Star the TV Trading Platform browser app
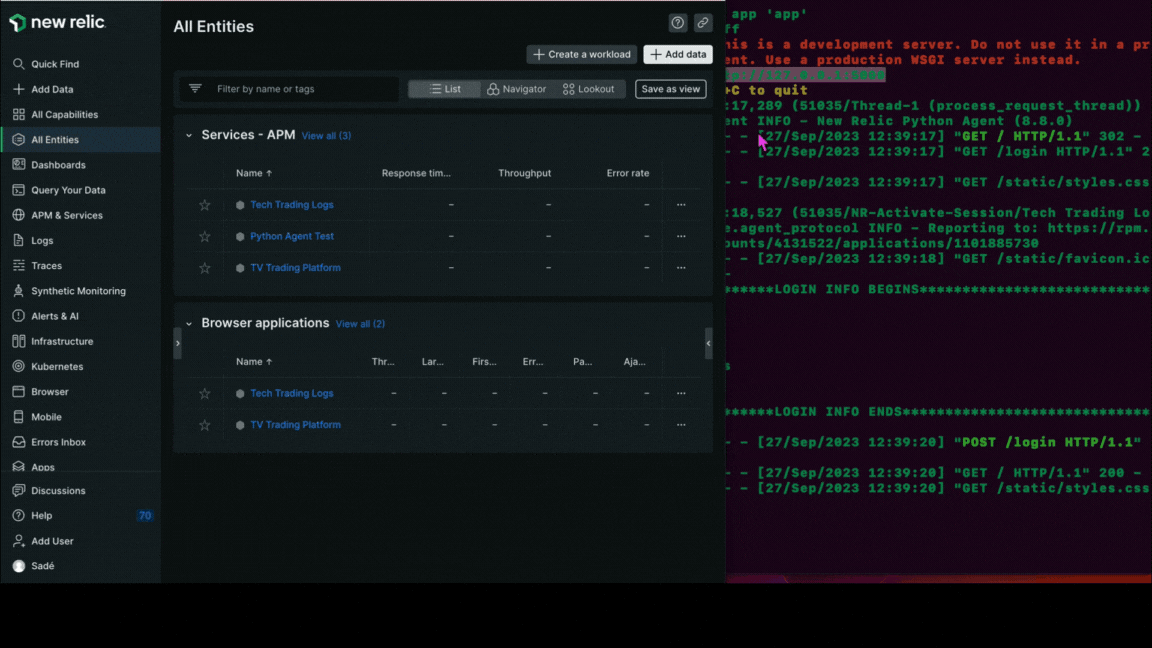 [x=204, y=424]
